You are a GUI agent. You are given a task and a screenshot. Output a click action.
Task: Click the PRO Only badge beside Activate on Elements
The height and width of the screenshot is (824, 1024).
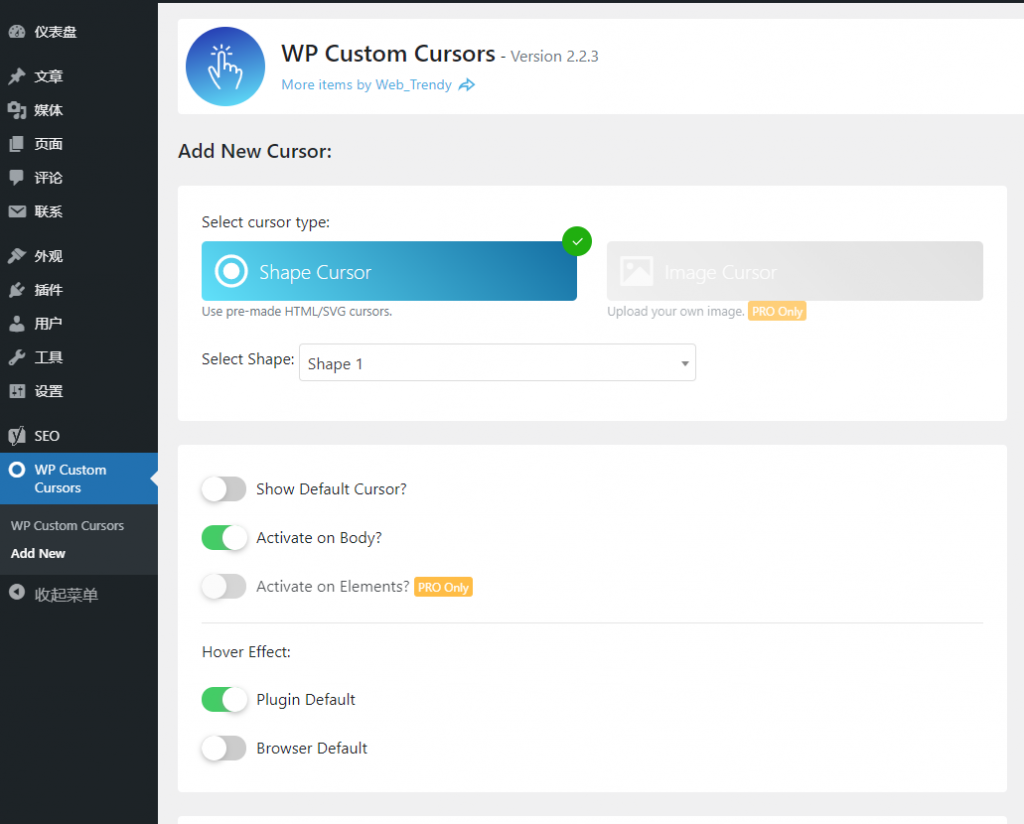pyautogui.click(x=443, y=587)
